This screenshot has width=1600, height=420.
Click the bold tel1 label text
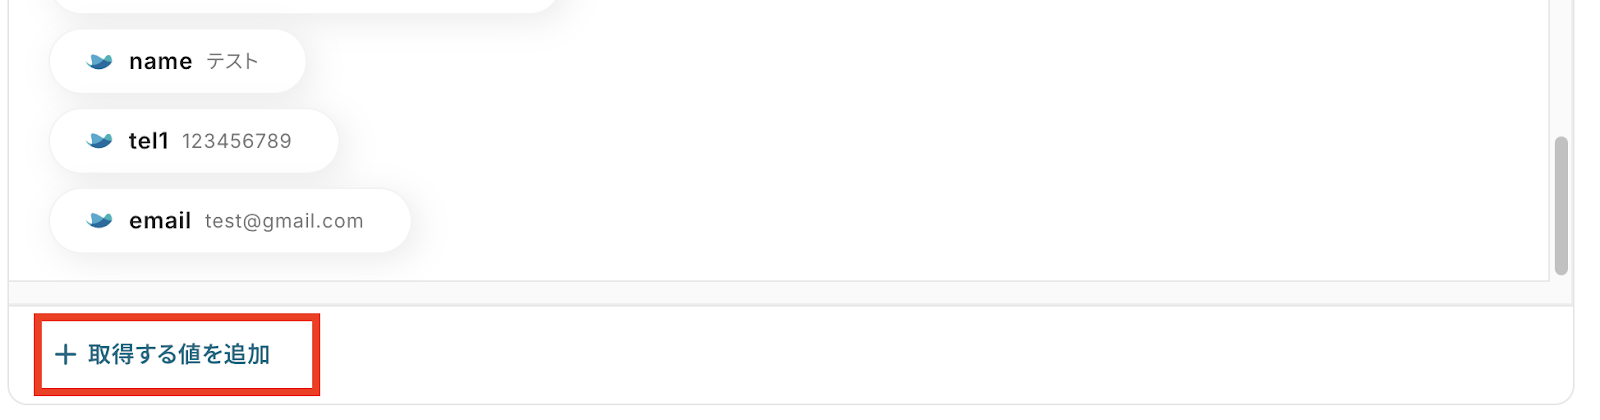(149, 141)
